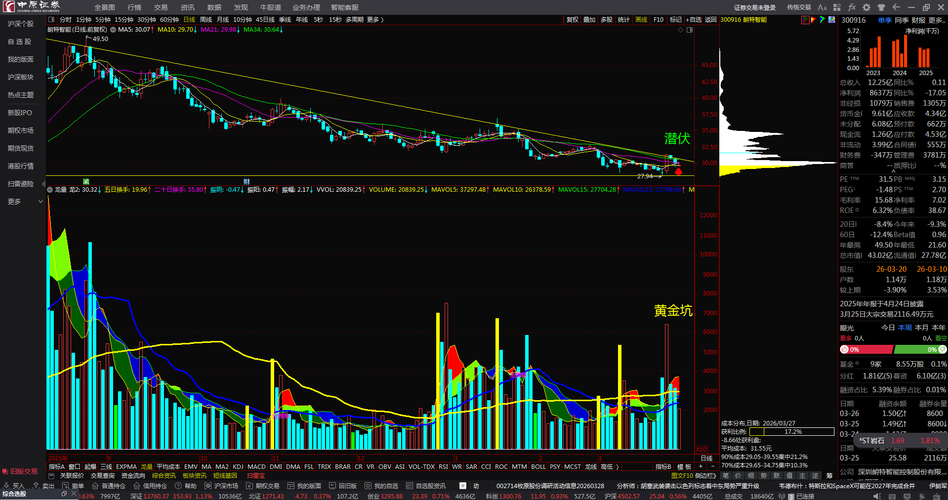Click the 期权交易 icon in bottom toolbar

(250, 486)
